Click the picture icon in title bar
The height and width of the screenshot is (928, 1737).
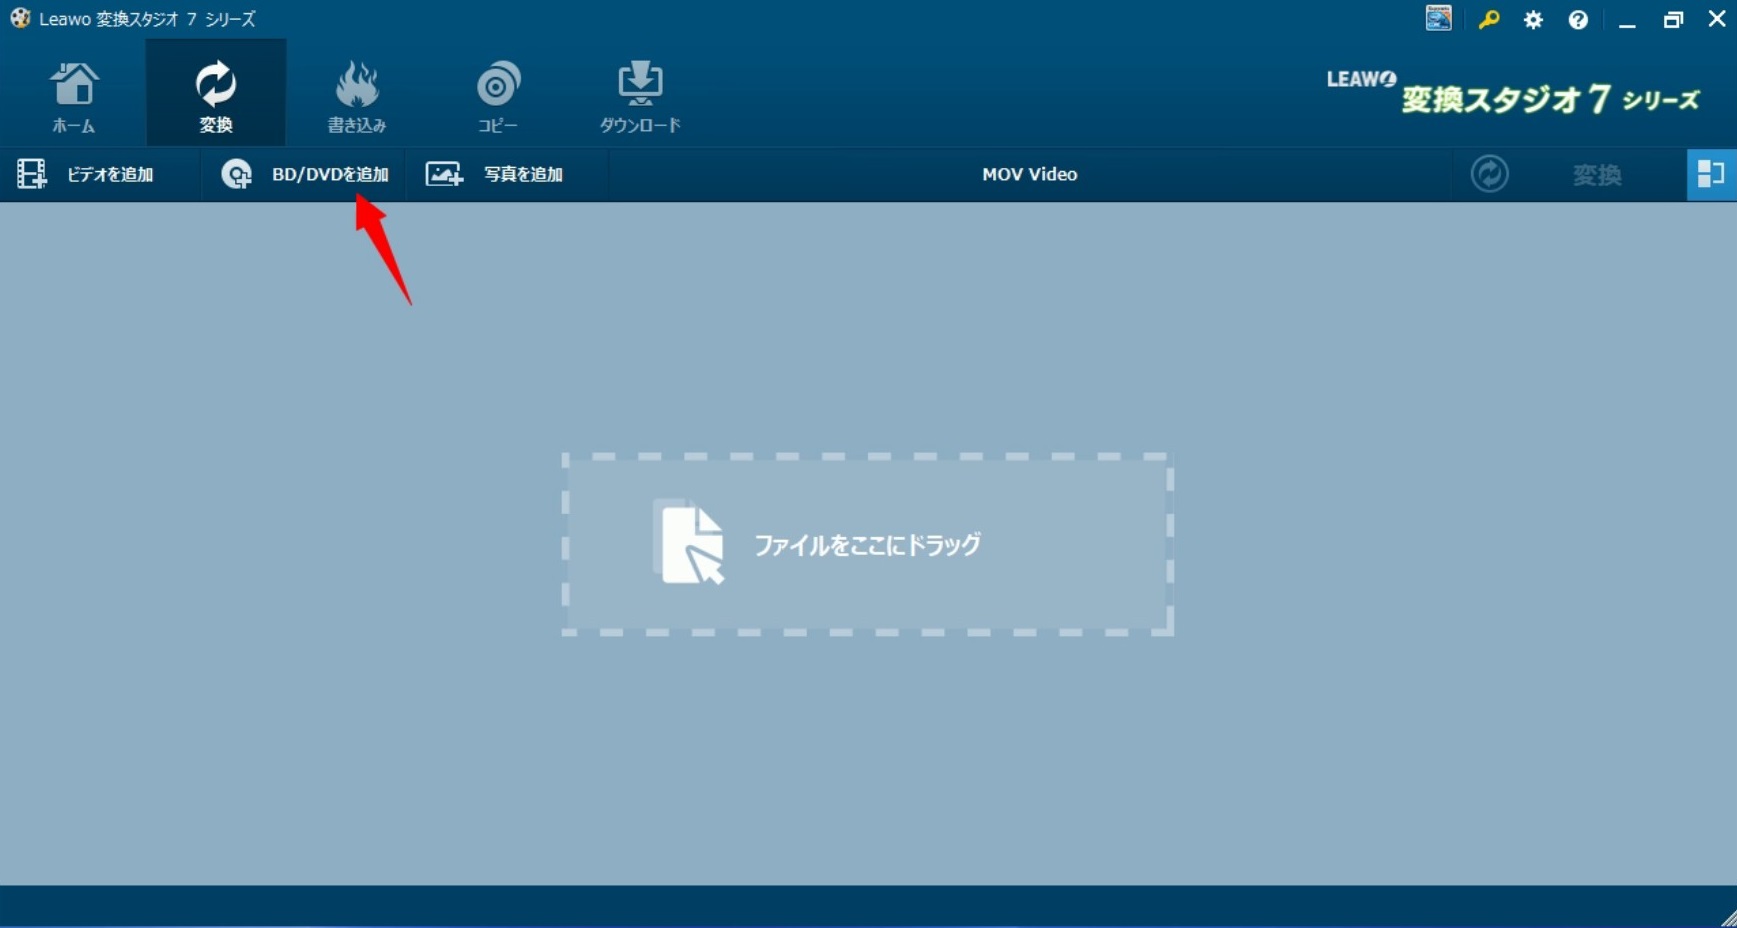tap(1438, 19)
